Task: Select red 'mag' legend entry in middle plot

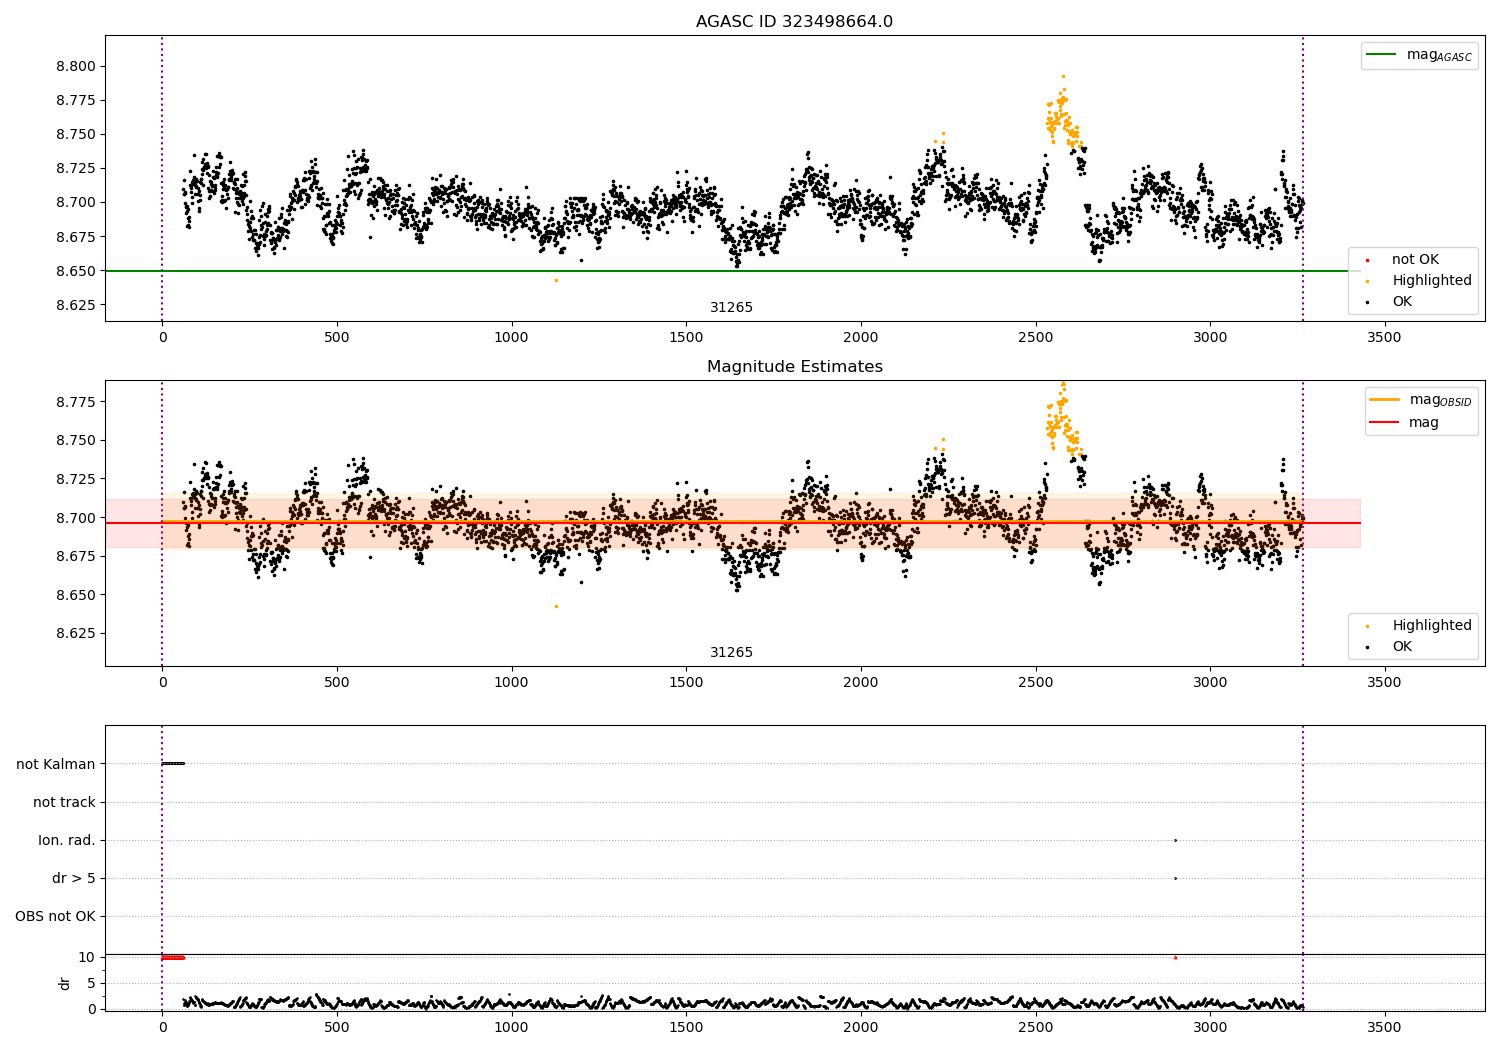Action: (1405, 423)
